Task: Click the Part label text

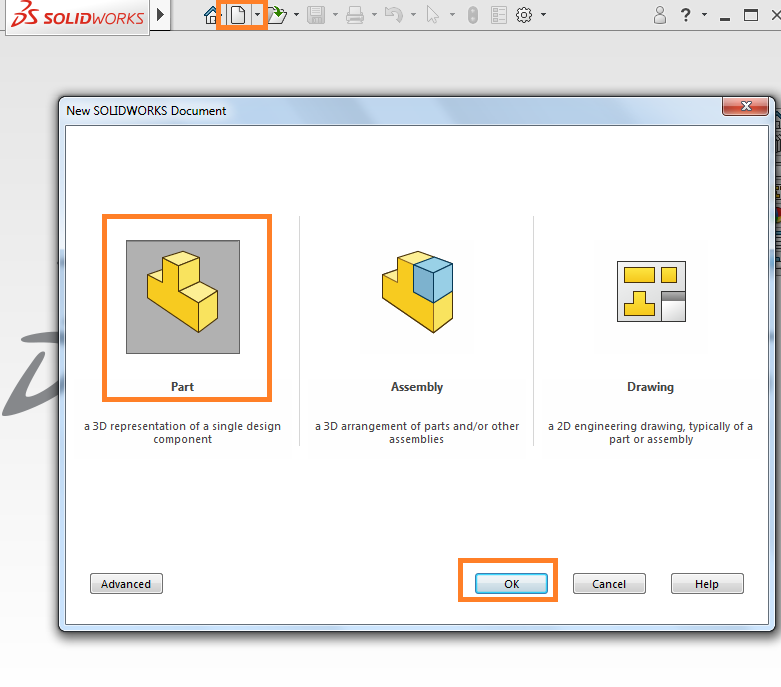Action: click(182, 387)
